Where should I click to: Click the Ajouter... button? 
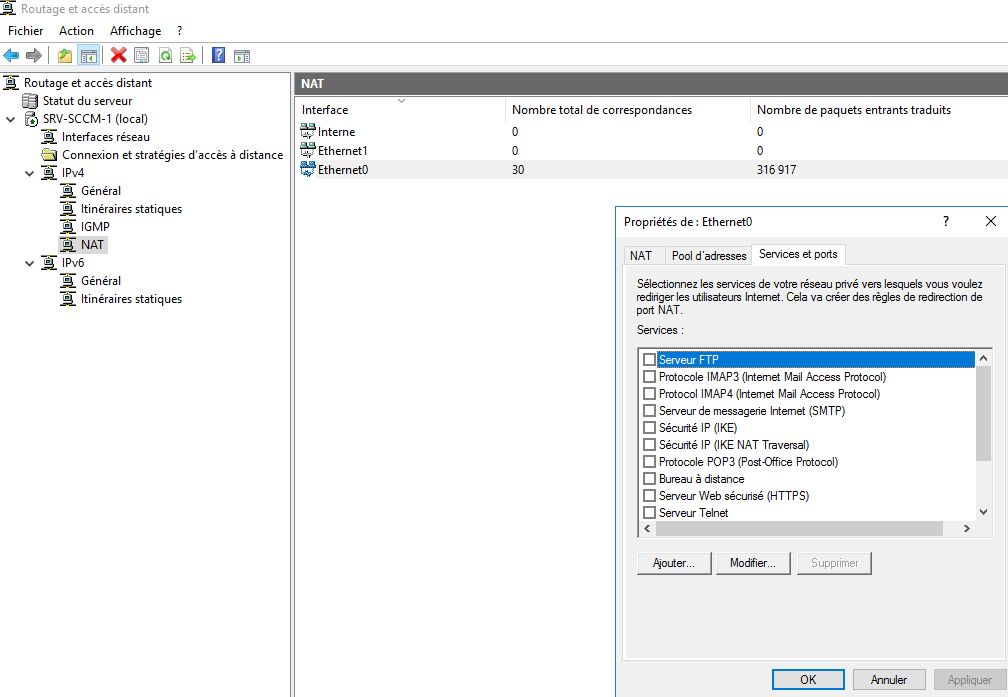[x=674, y=563]
